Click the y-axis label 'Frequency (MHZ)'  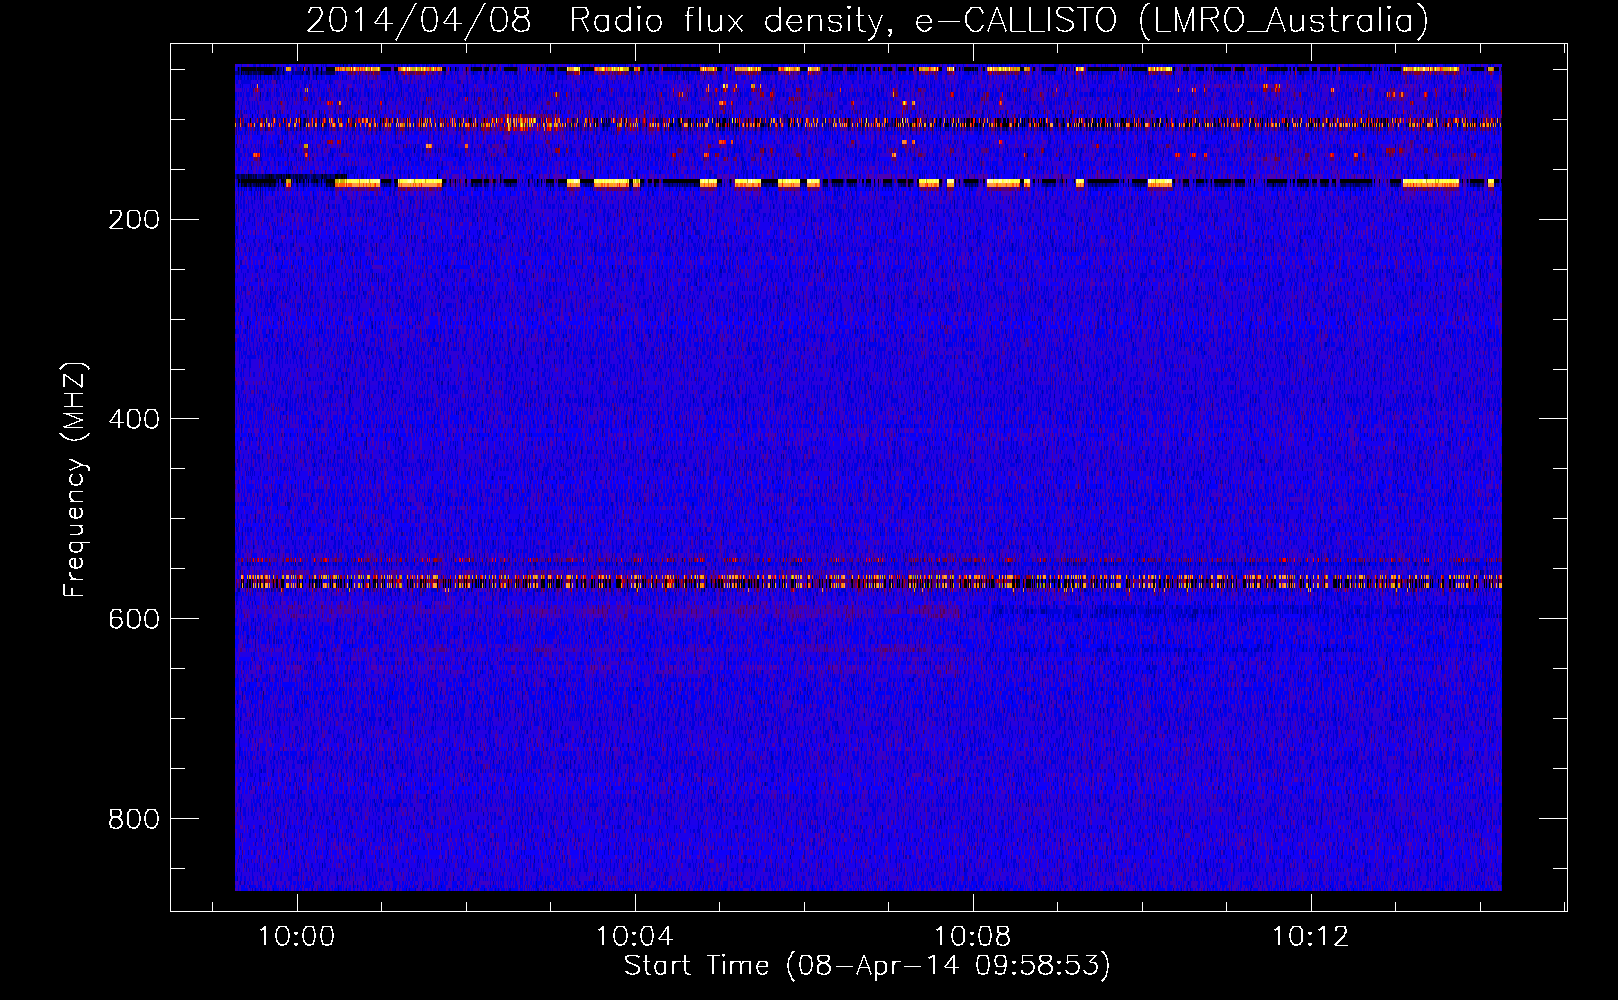tap(75, 480)
